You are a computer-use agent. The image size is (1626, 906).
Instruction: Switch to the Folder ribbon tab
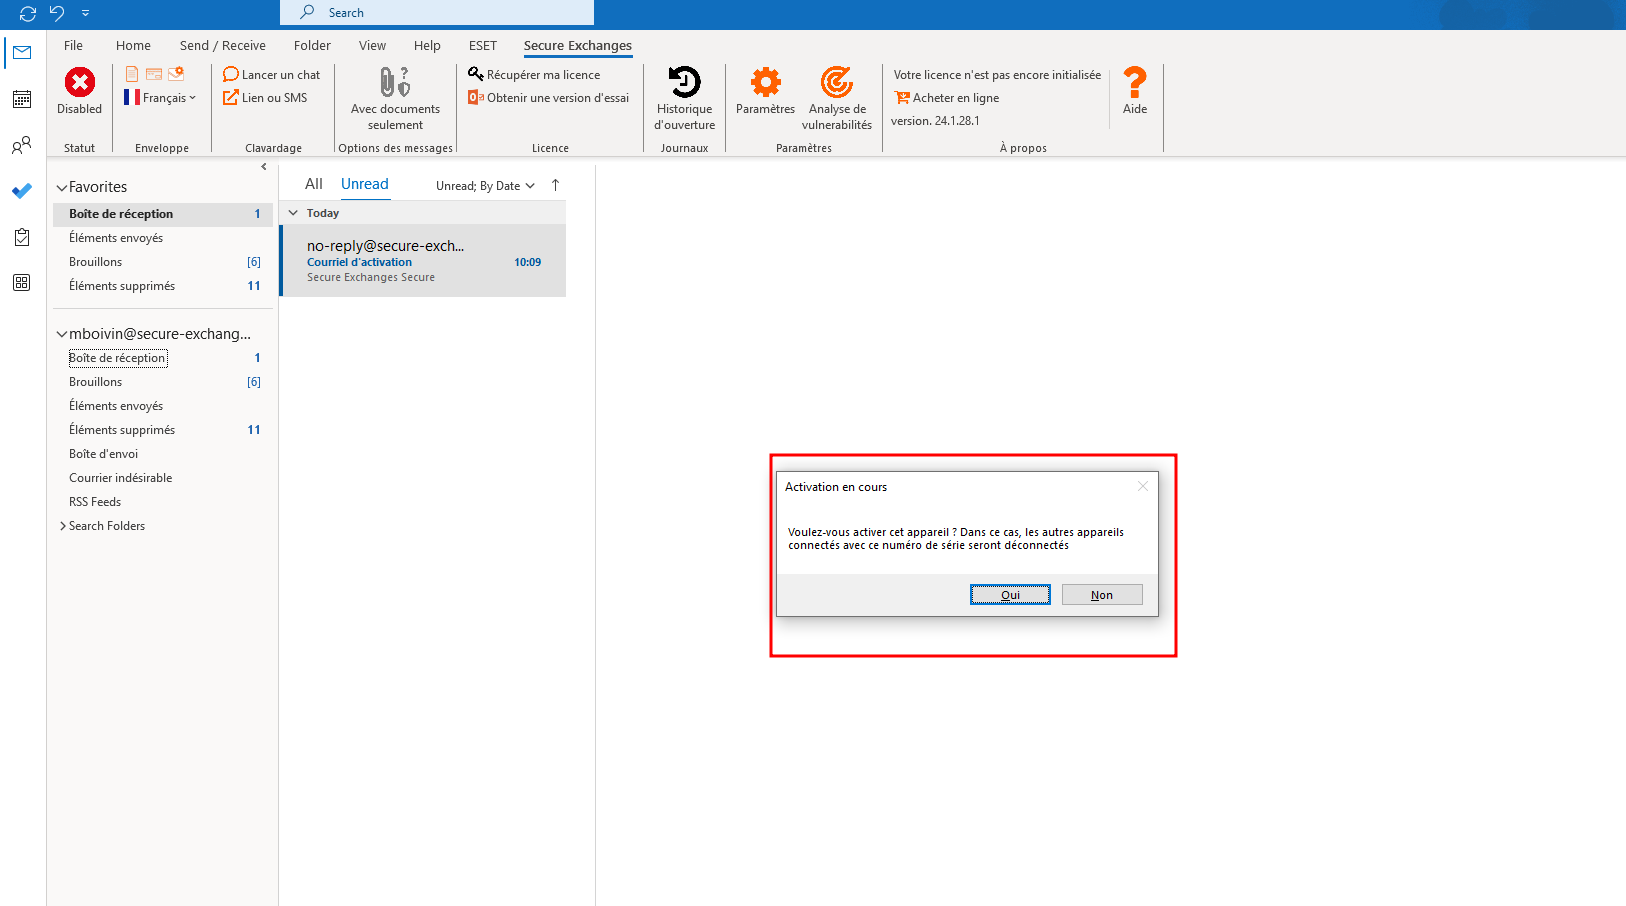[312, 45]
